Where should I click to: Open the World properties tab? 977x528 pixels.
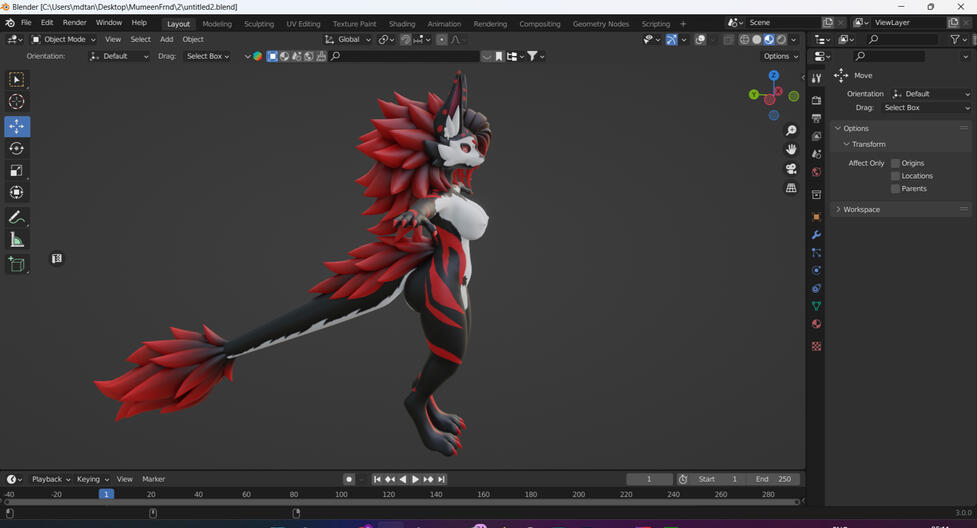816,172
